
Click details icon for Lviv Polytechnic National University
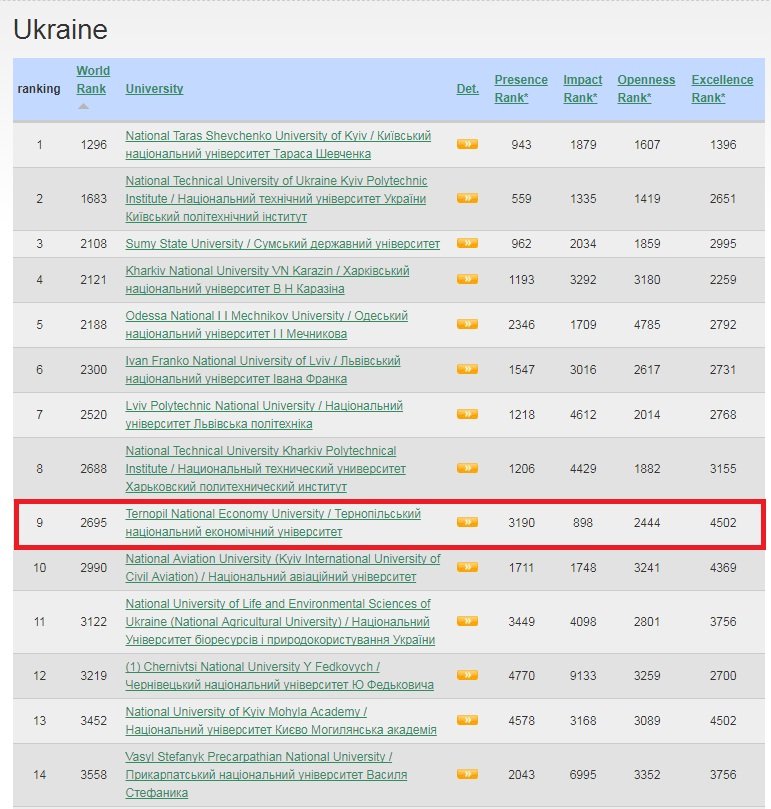point(467,414)
